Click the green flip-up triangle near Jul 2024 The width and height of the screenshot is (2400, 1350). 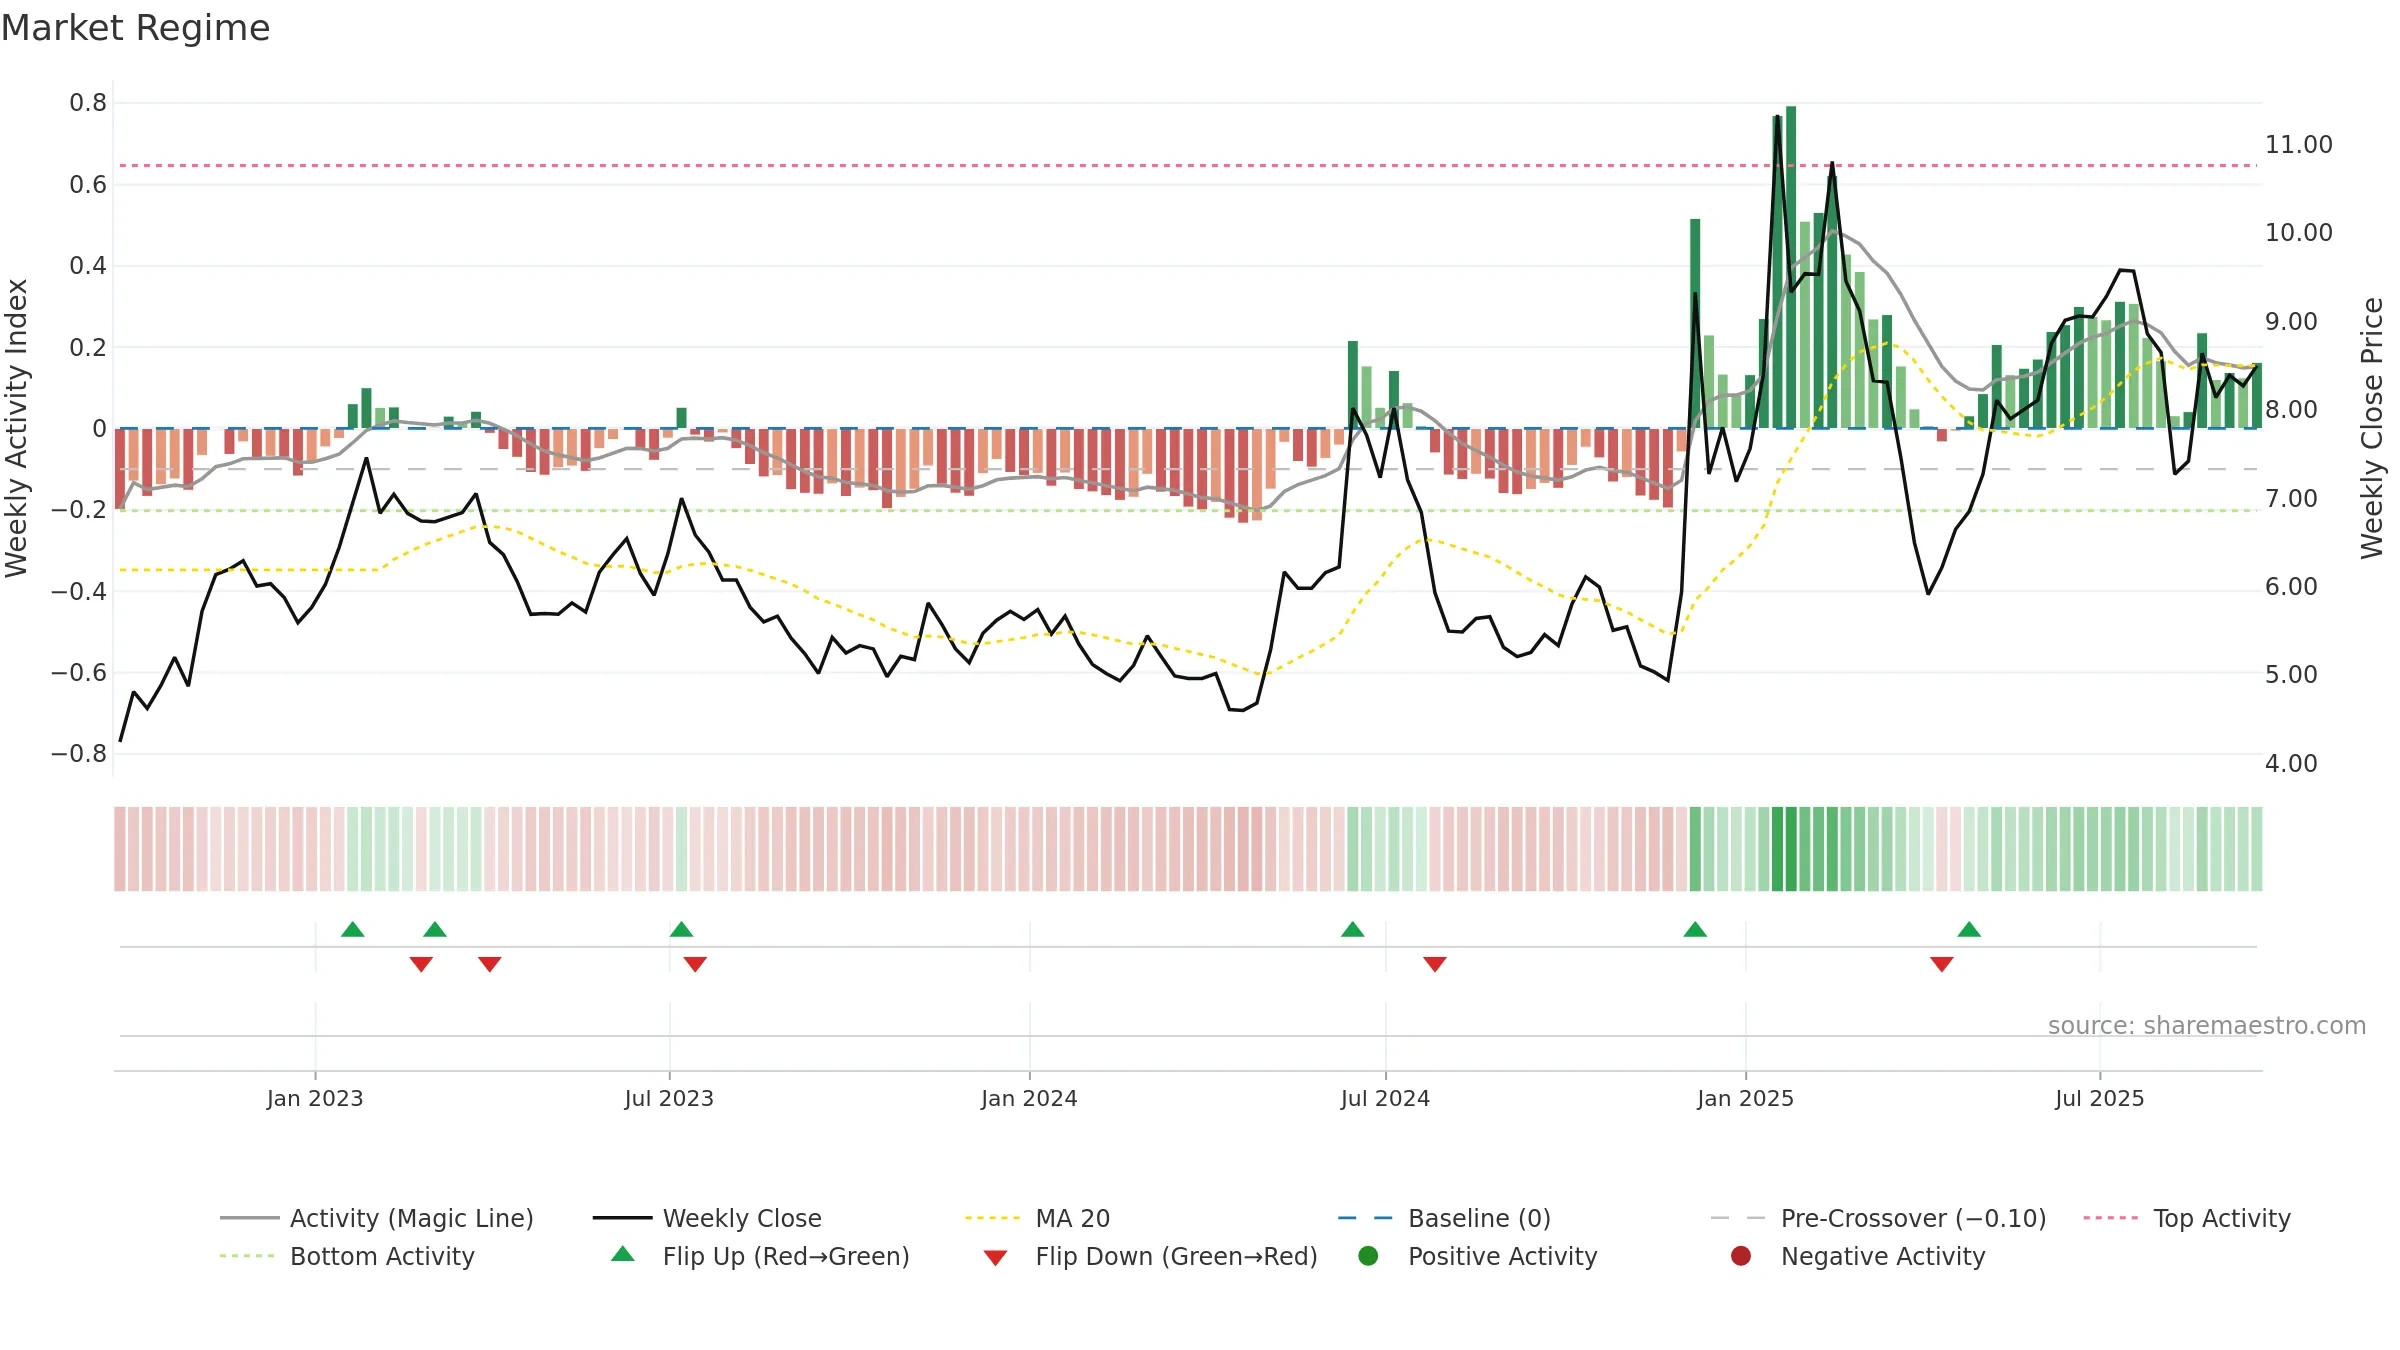(x=1352, y=930)
